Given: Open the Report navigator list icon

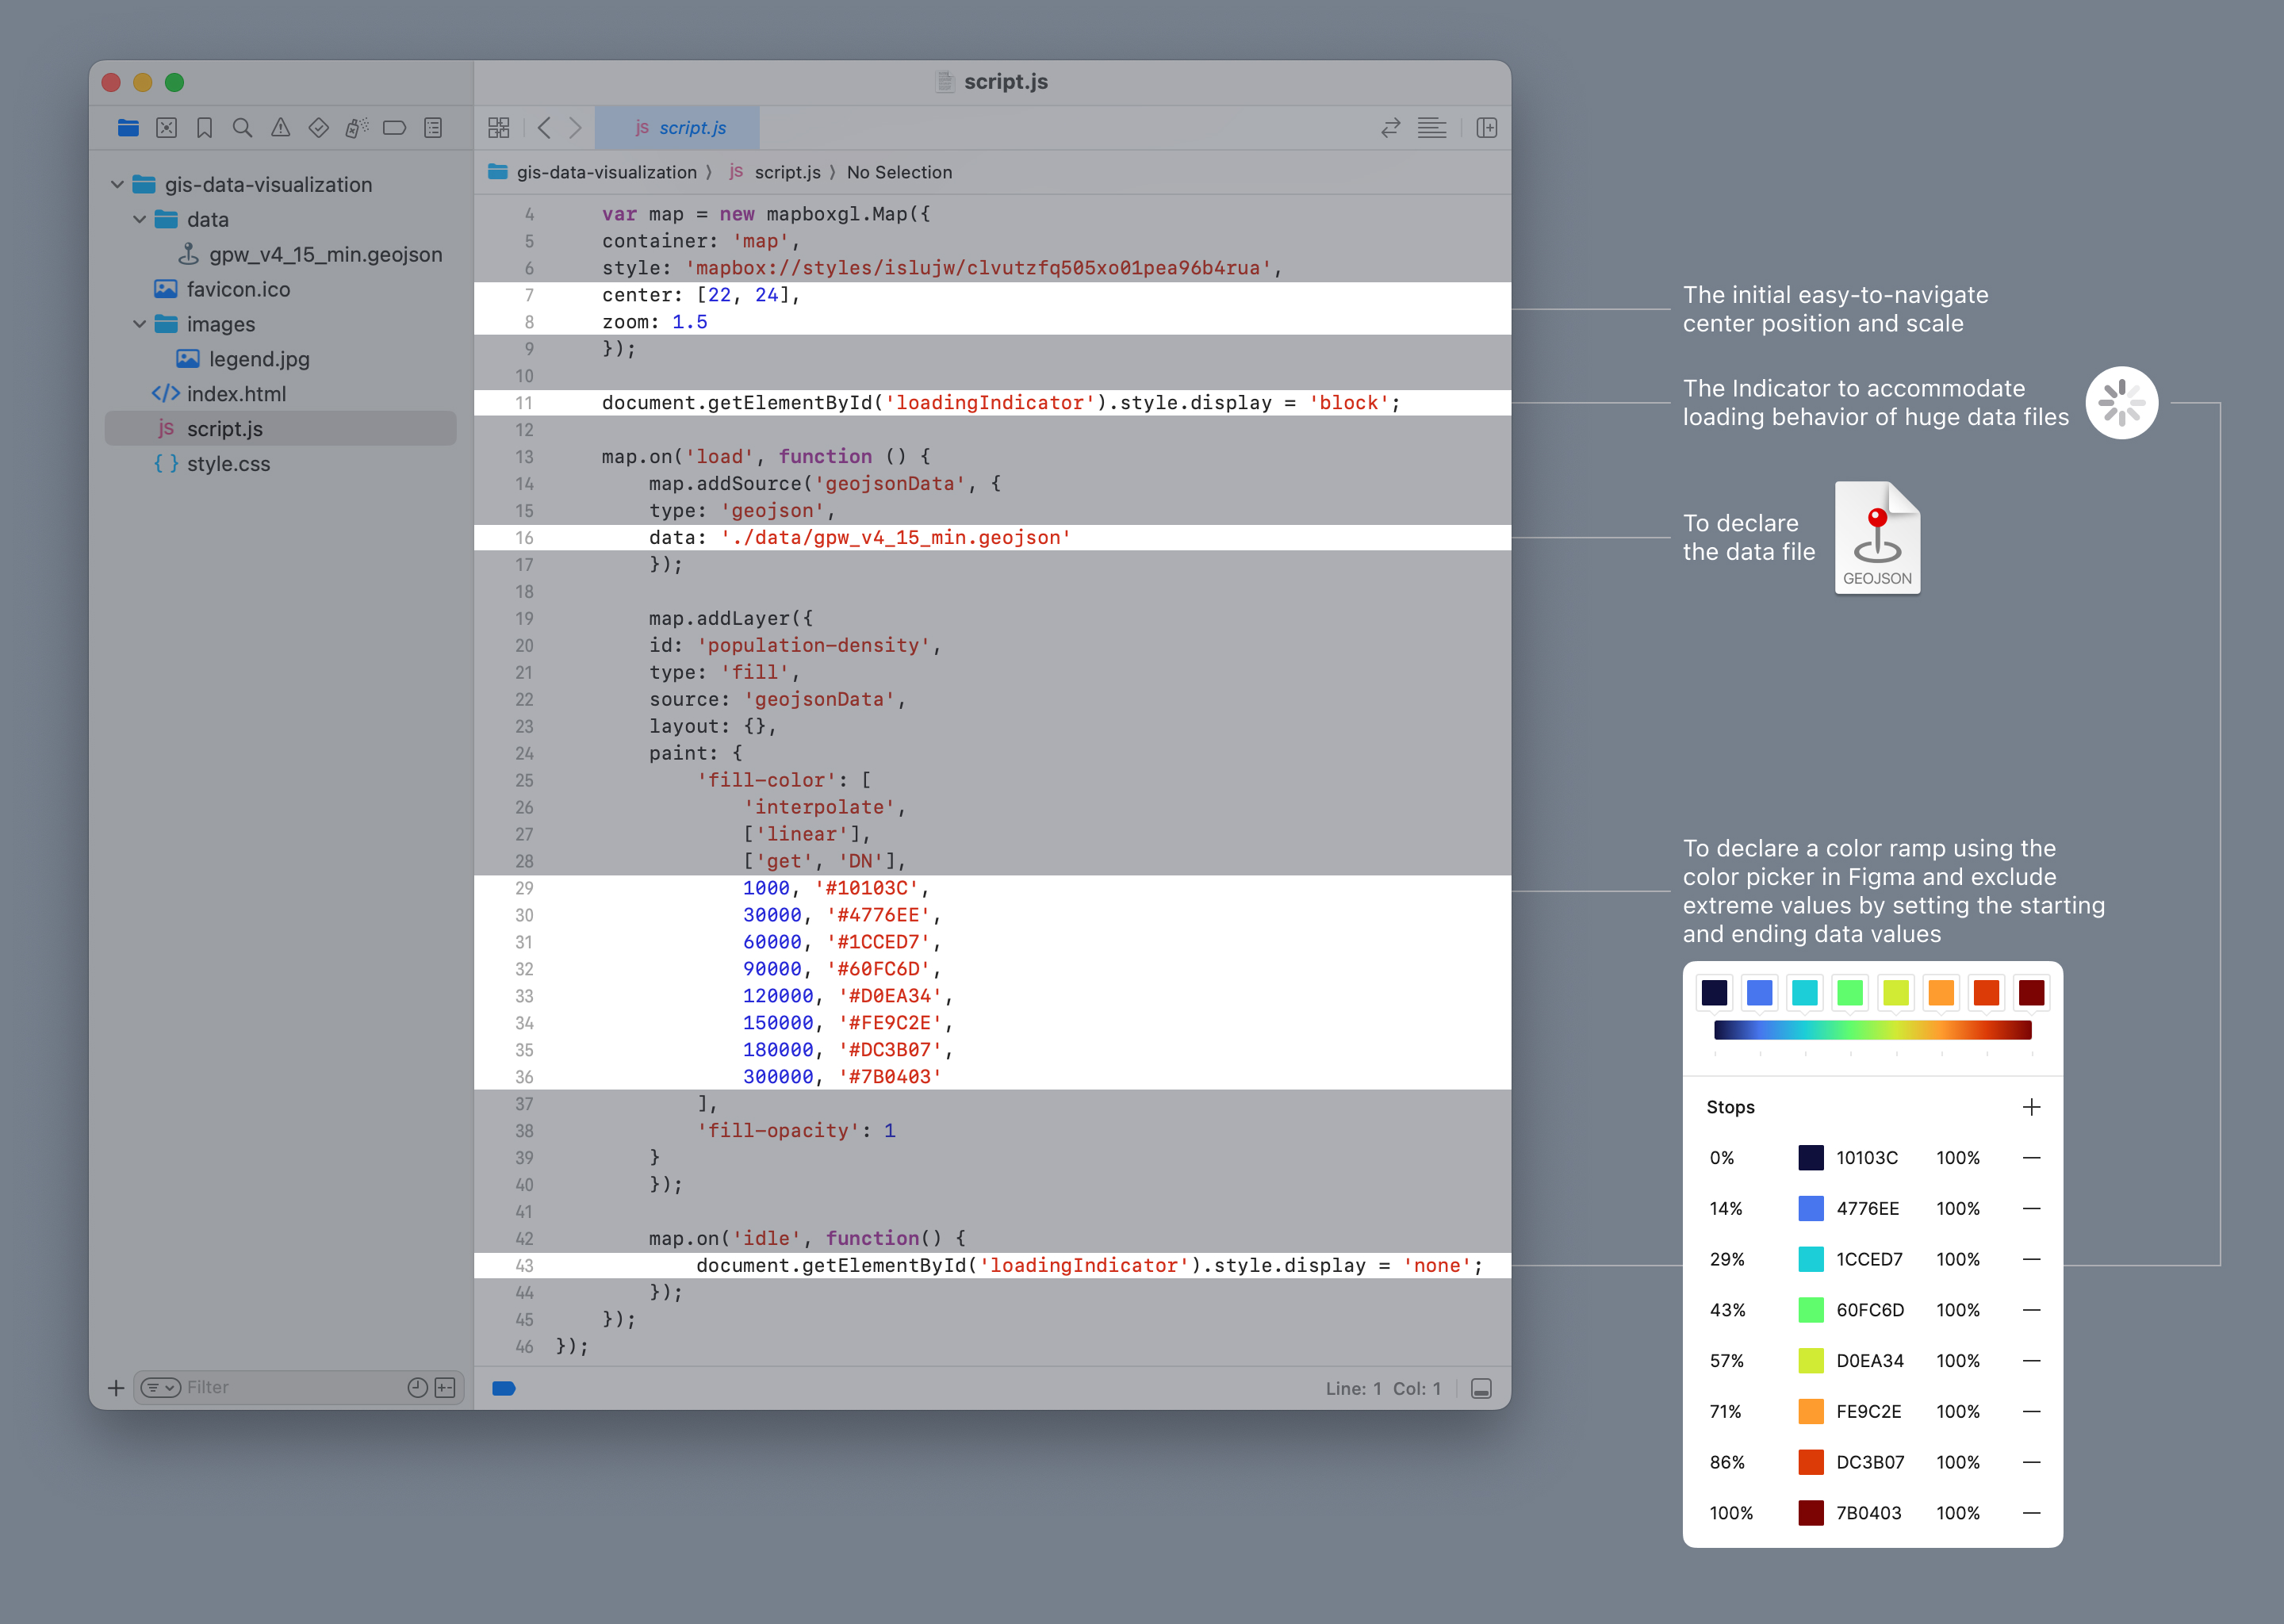Looking at the screenshot, I should click(x=433, y=128).
